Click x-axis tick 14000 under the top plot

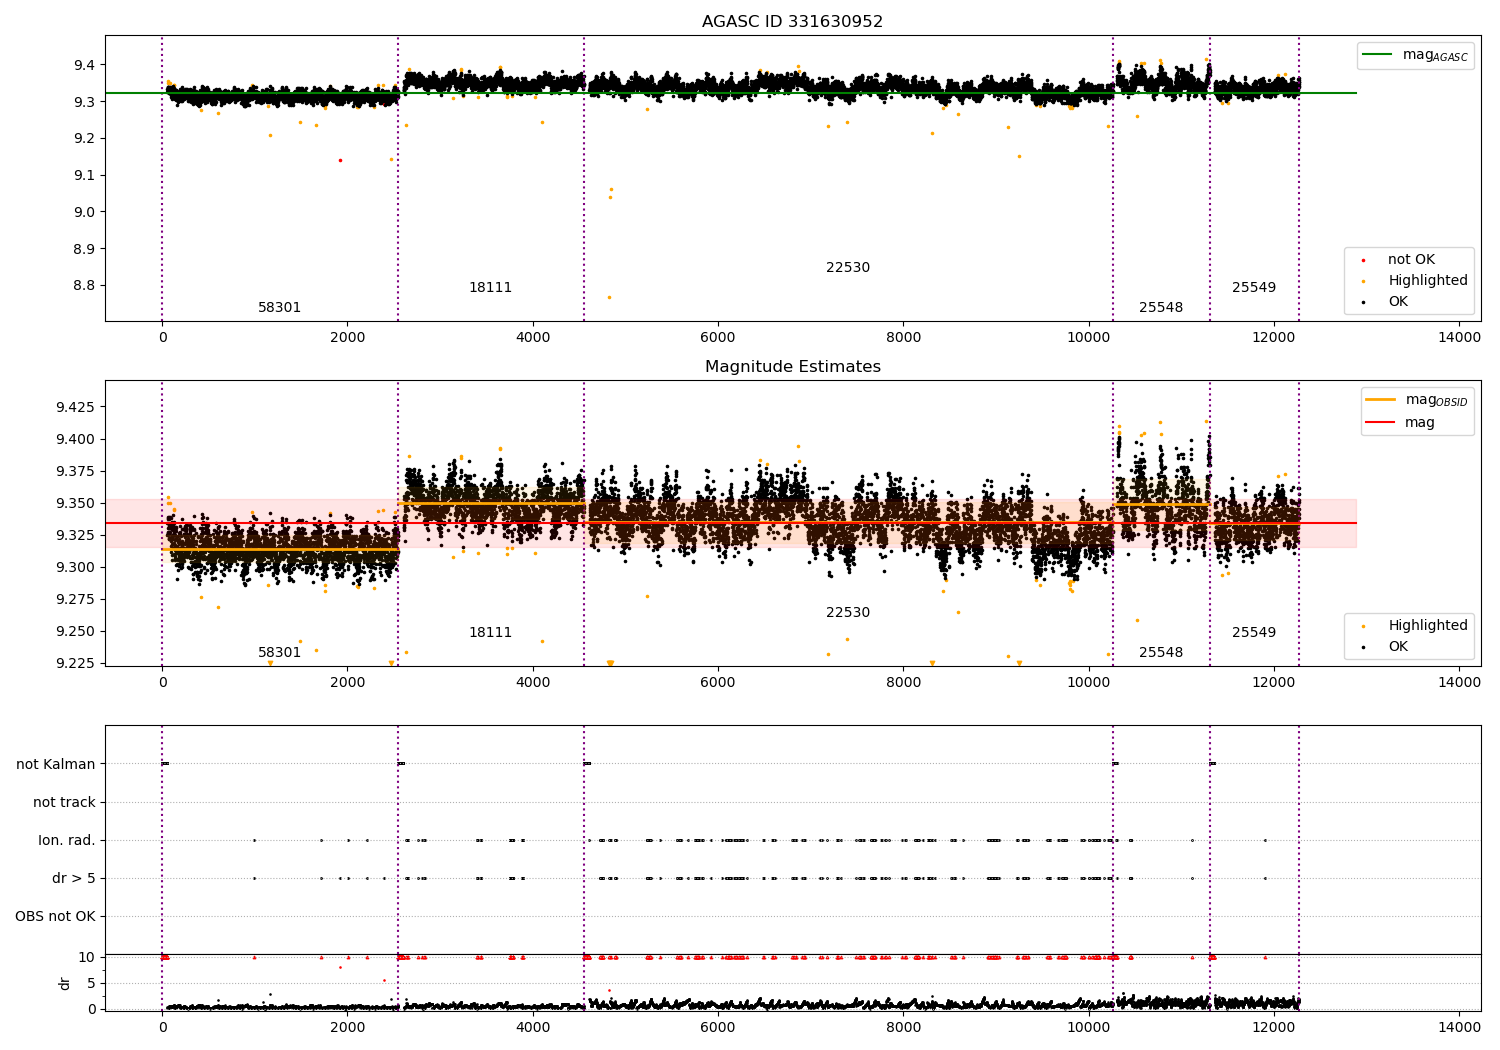coord(1459,338)
